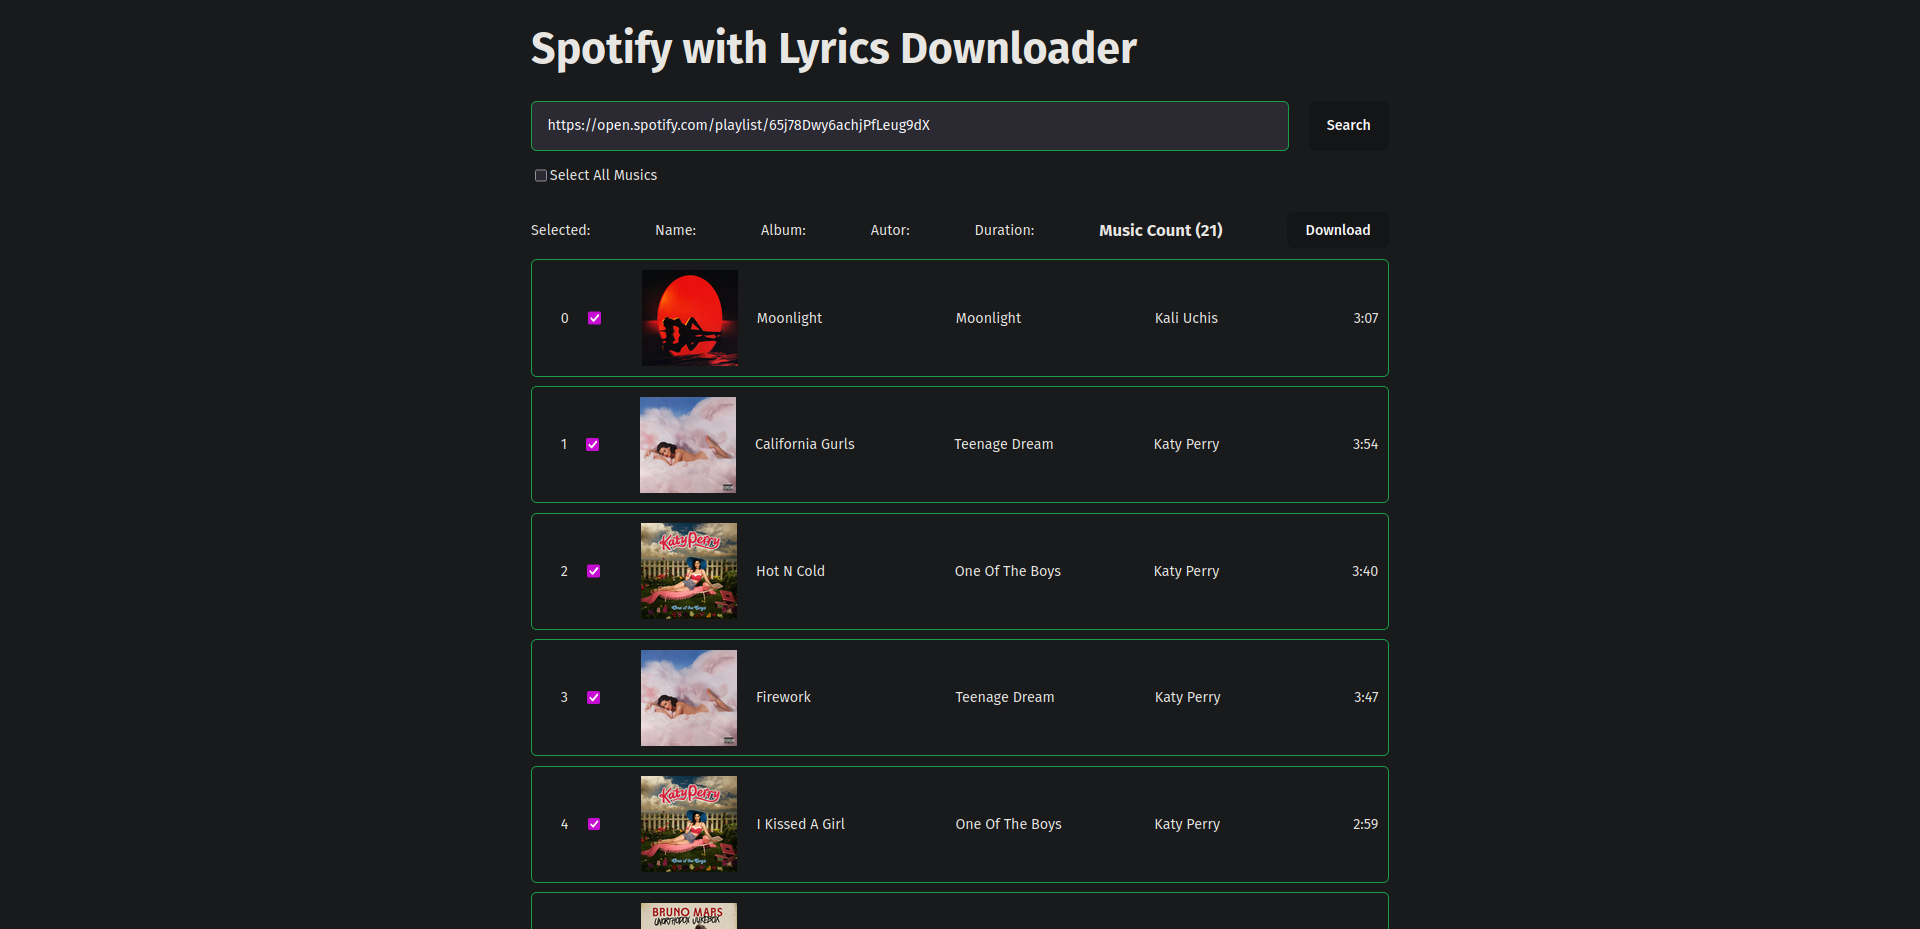Click the Spotify playlist URL input field

click(x=909, y=126)
